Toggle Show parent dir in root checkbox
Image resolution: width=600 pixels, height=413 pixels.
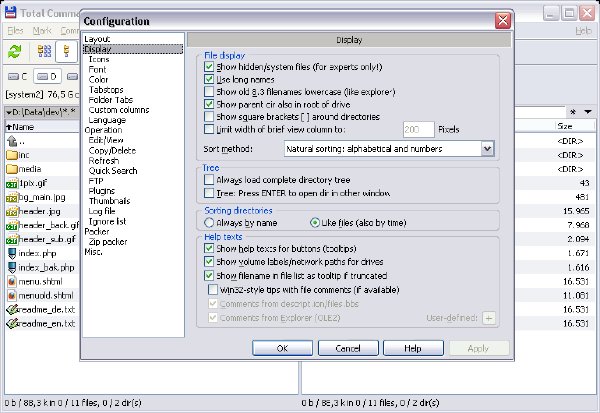(209, 104)
